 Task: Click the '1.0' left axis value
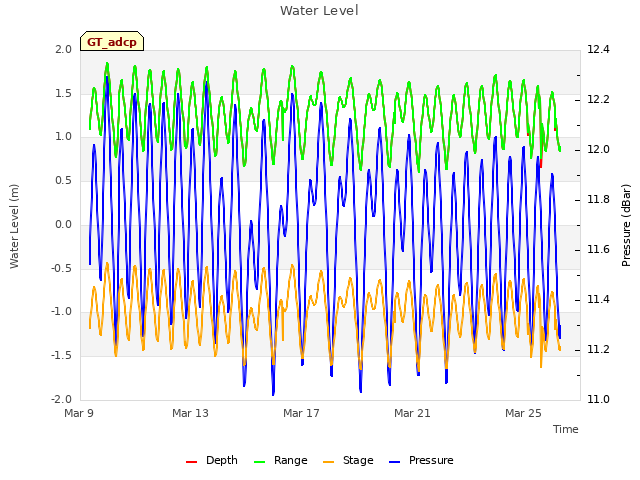pos(63,136)
